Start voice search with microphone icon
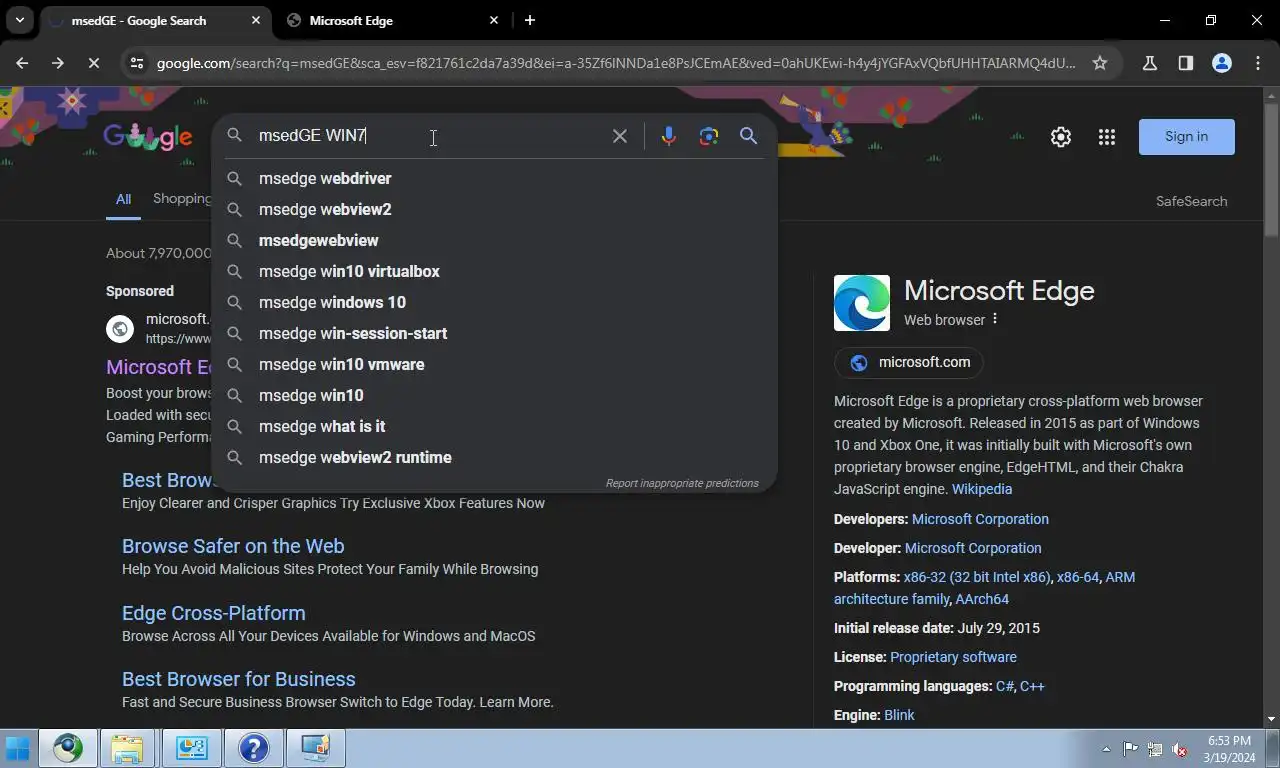1280x768 pixels. click(669, 136)
